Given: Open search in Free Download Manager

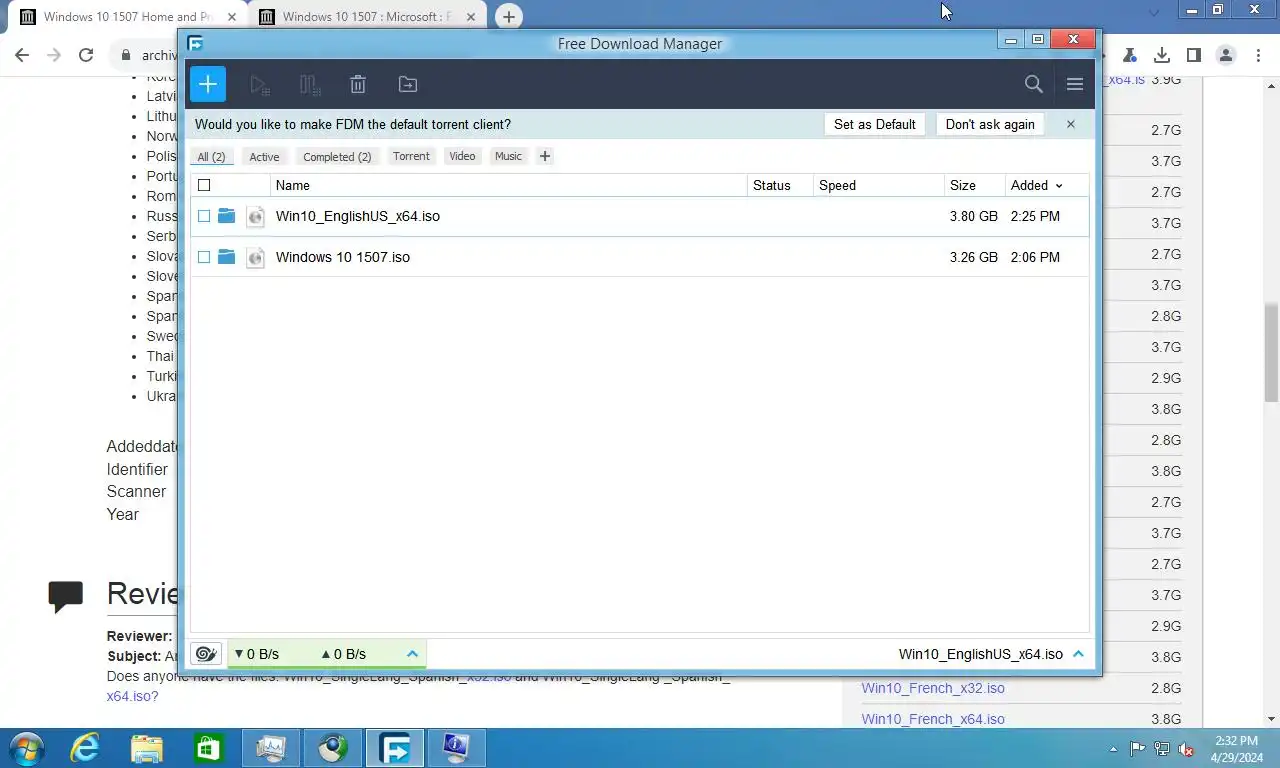Looking at the screenshot, I should 1034,85.
